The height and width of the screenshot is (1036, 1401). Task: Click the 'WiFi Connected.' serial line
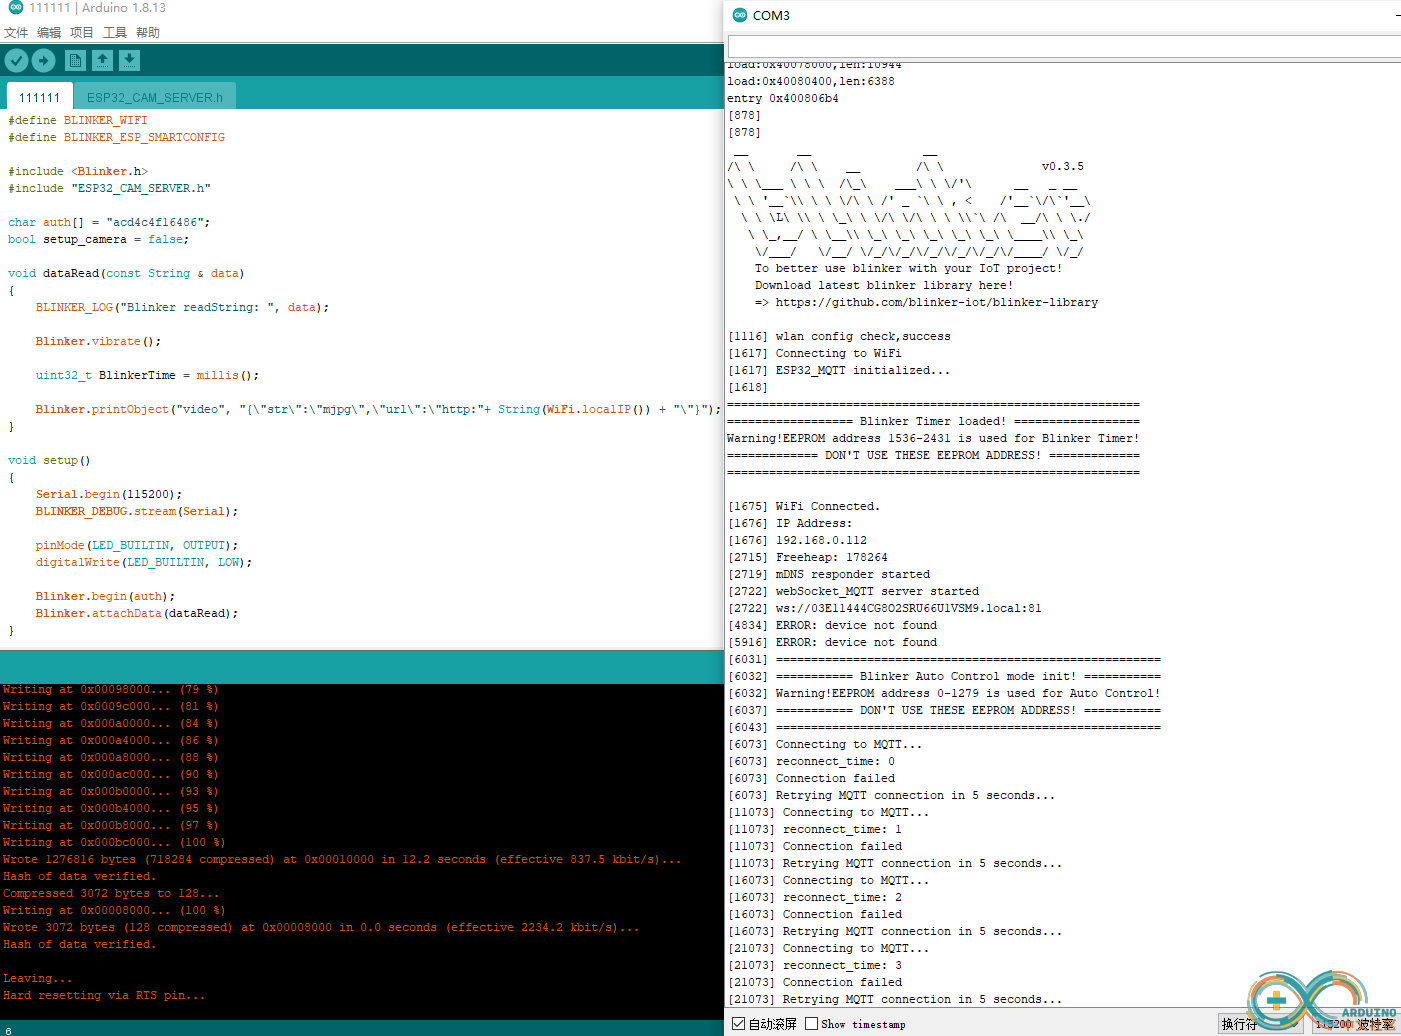pyautogui.click(x=804, y=506)
